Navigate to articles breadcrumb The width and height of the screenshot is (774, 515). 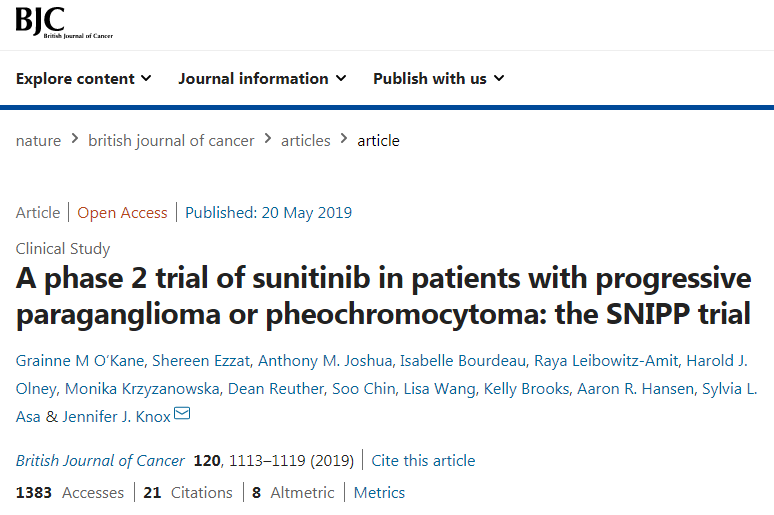click(x=306, y=141)
